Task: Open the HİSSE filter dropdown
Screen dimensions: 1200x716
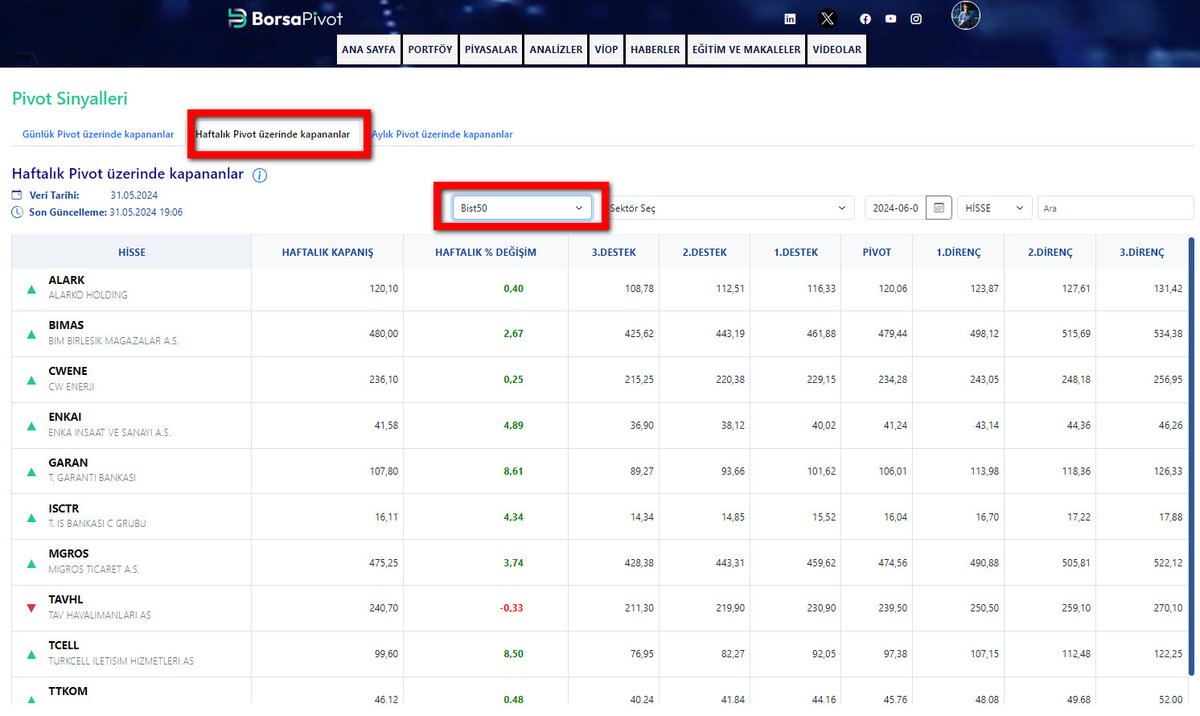Action: tap(994, 208)
